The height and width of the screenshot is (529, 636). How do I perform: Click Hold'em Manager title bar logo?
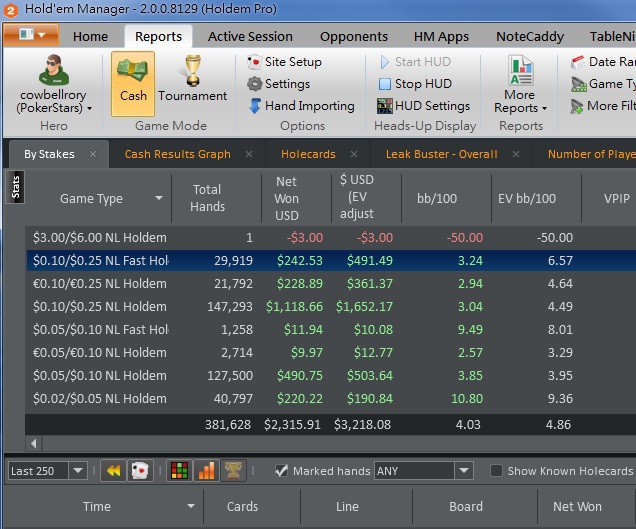tap(11, 10)
